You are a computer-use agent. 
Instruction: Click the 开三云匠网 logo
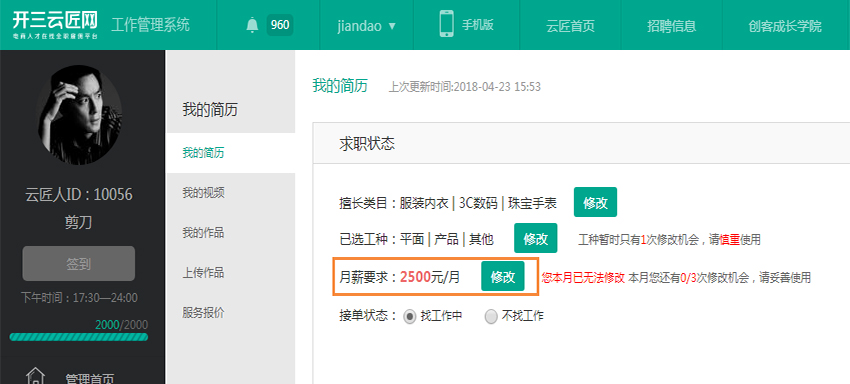point(55,24)
